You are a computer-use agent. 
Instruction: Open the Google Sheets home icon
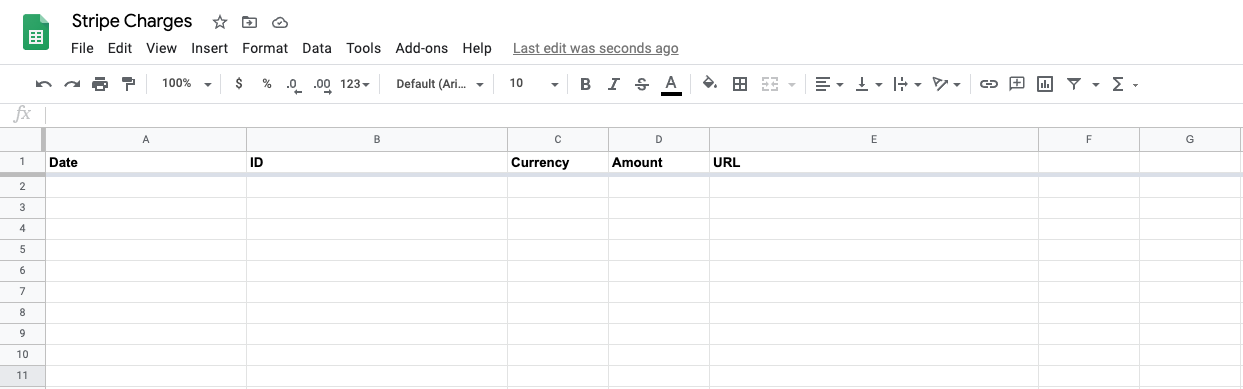tap(37, 33)
